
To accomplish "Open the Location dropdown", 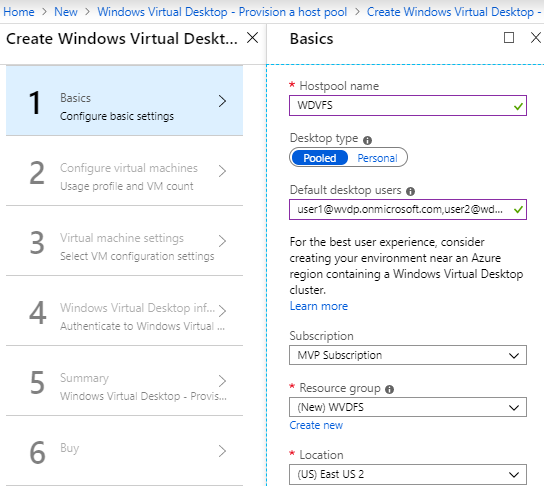I will click(x=408, y=474).
